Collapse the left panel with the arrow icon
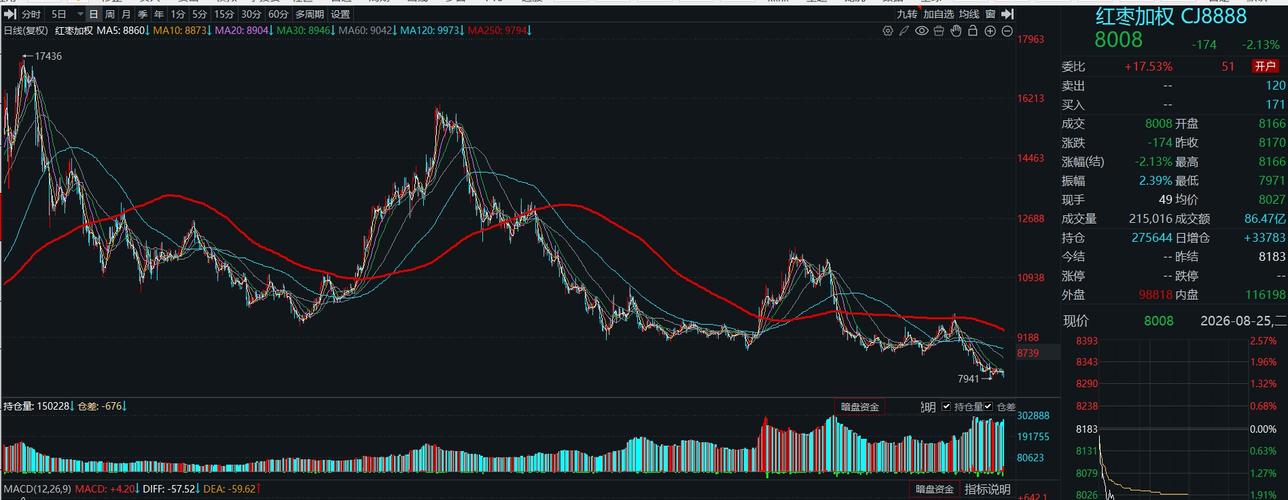Viewport: 1288px width, 500px height. [x=9, y=14]
